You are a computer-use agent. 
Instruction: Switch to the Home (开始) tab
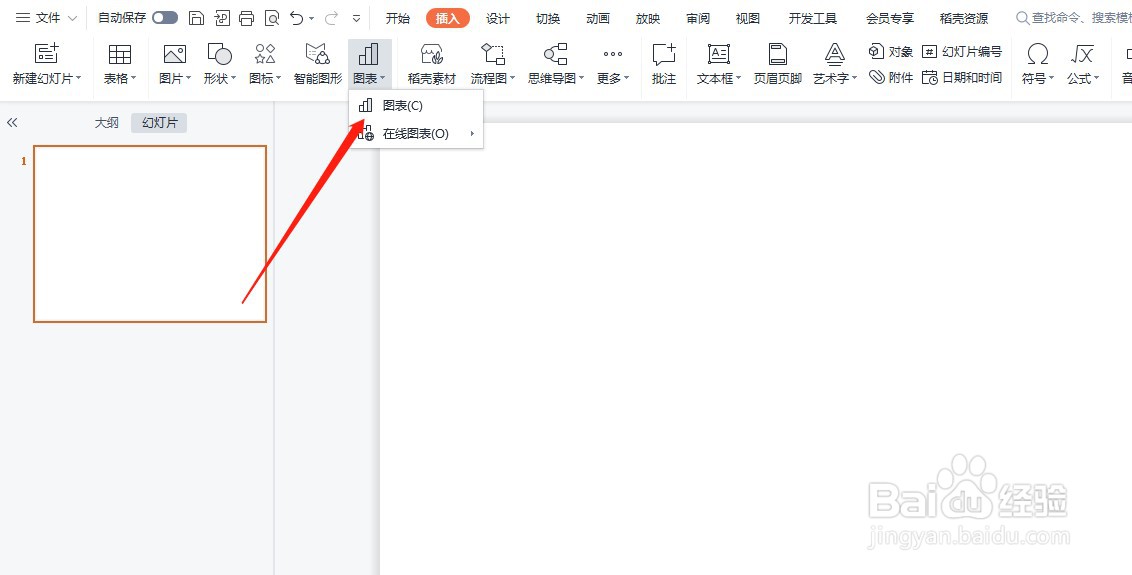click(x=397, y=18)
